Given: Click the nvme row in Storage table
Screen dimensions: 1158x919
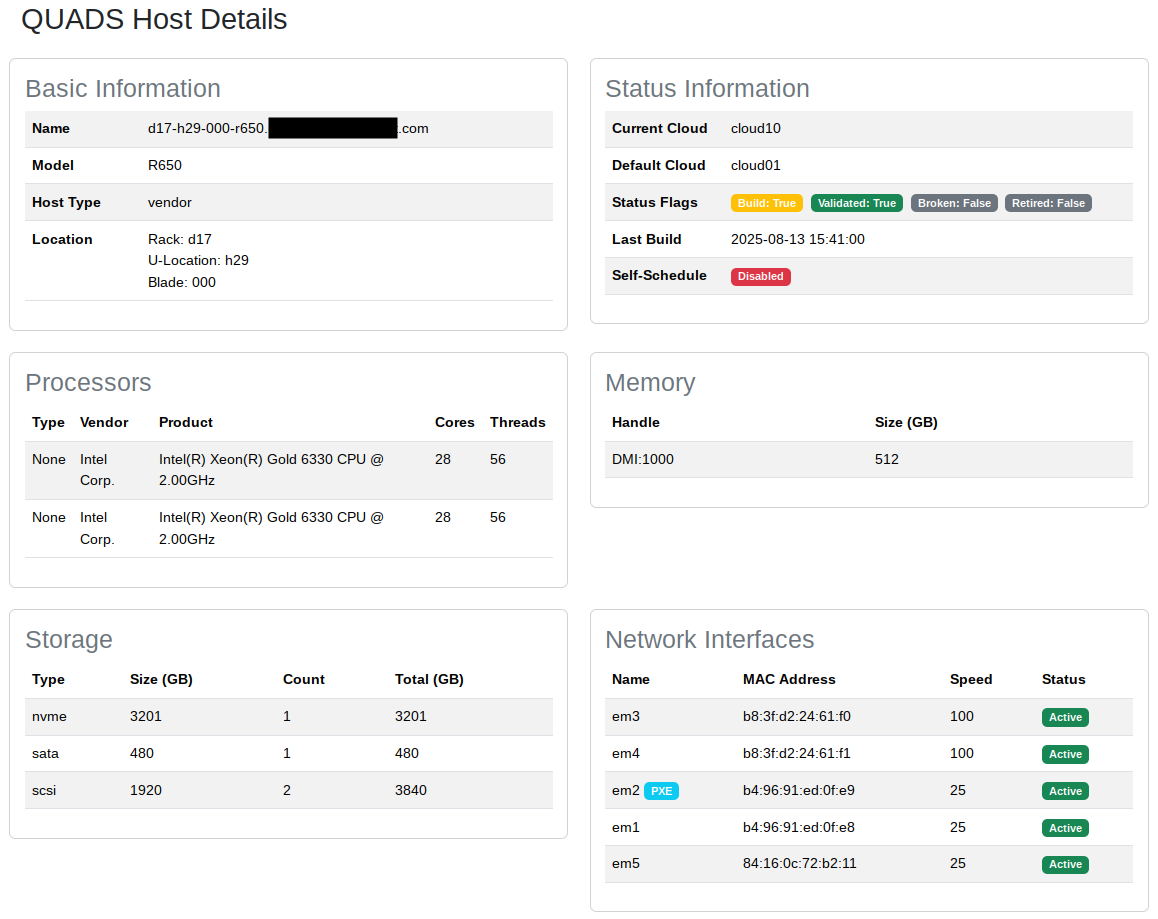Looking at the screenshot, I should tap(49, 717).
